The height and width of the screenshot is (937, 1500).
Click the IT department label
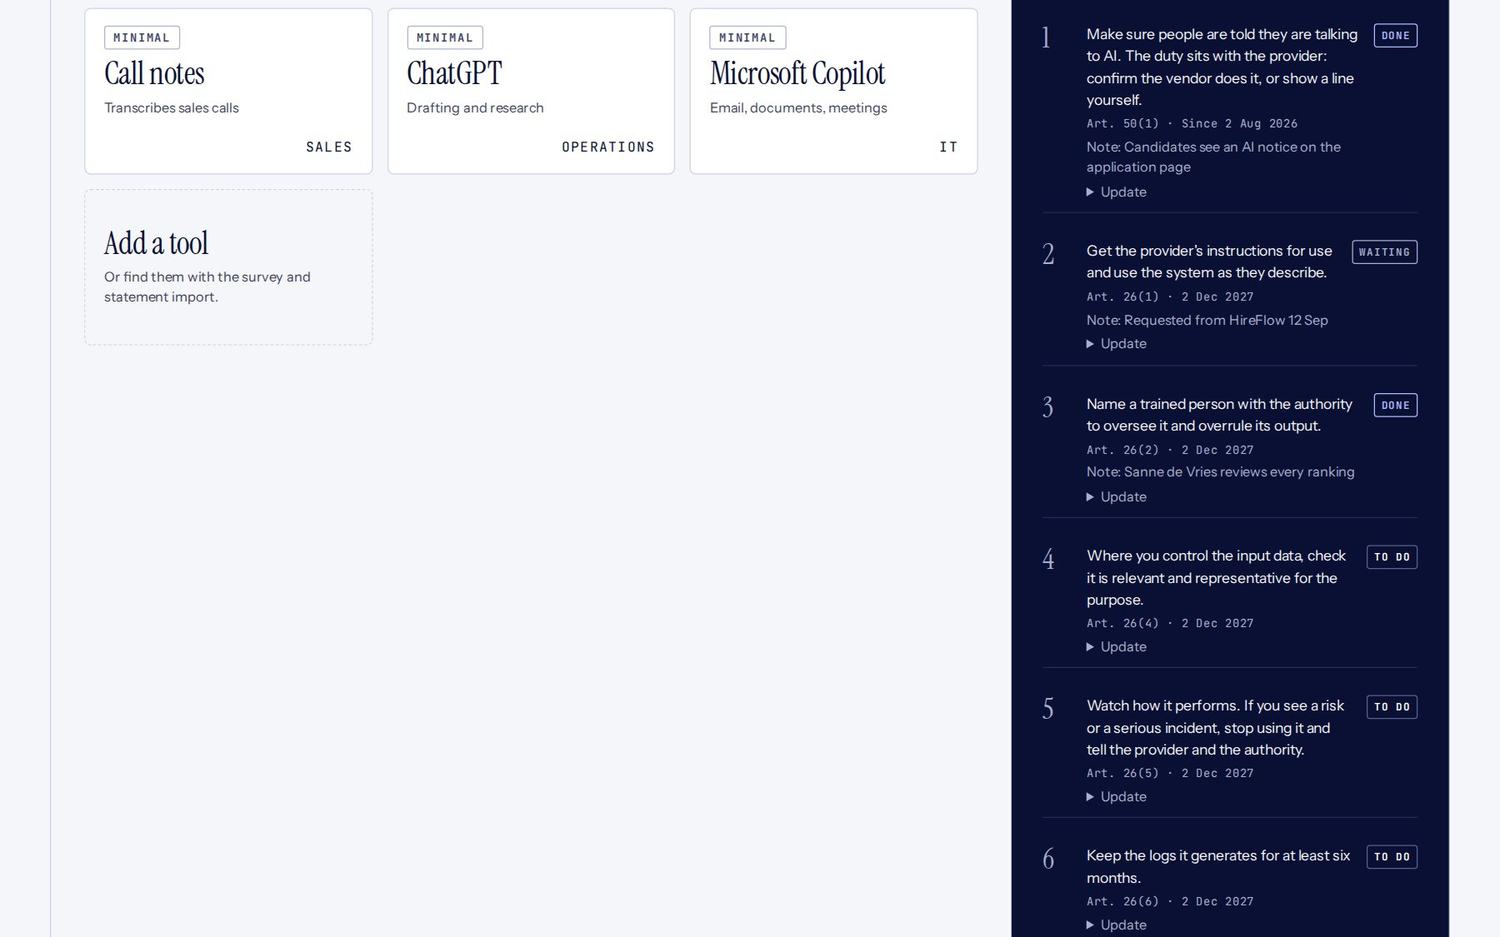coord(948,147)
